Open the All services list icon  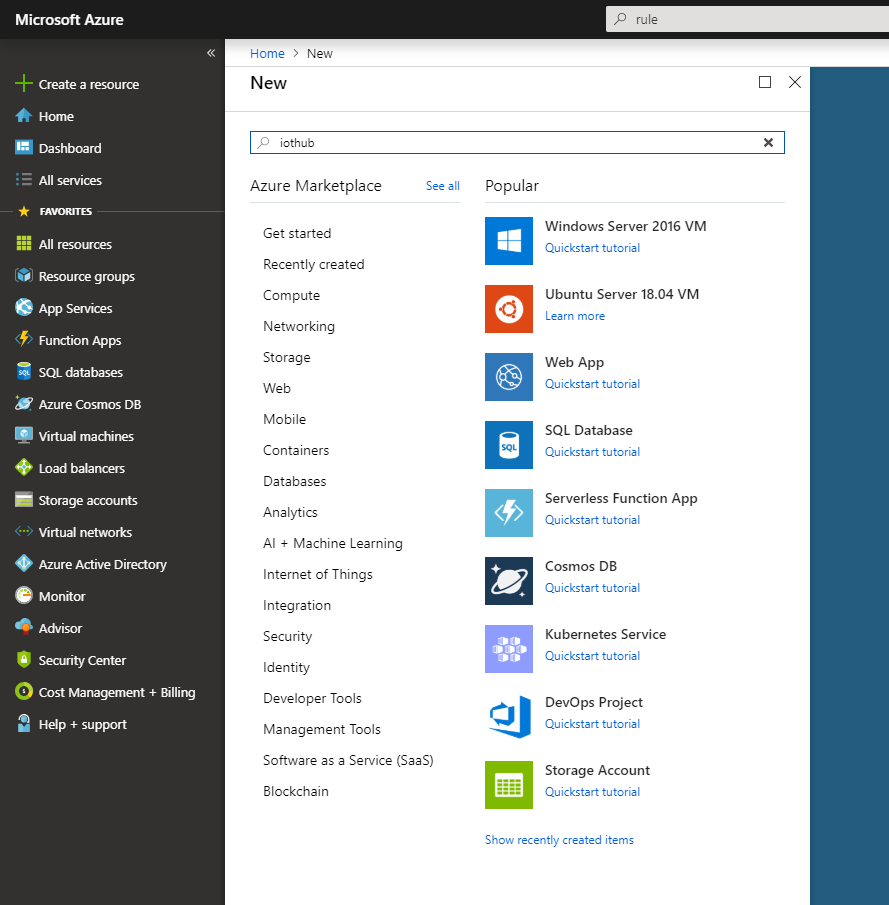[24, 180]
